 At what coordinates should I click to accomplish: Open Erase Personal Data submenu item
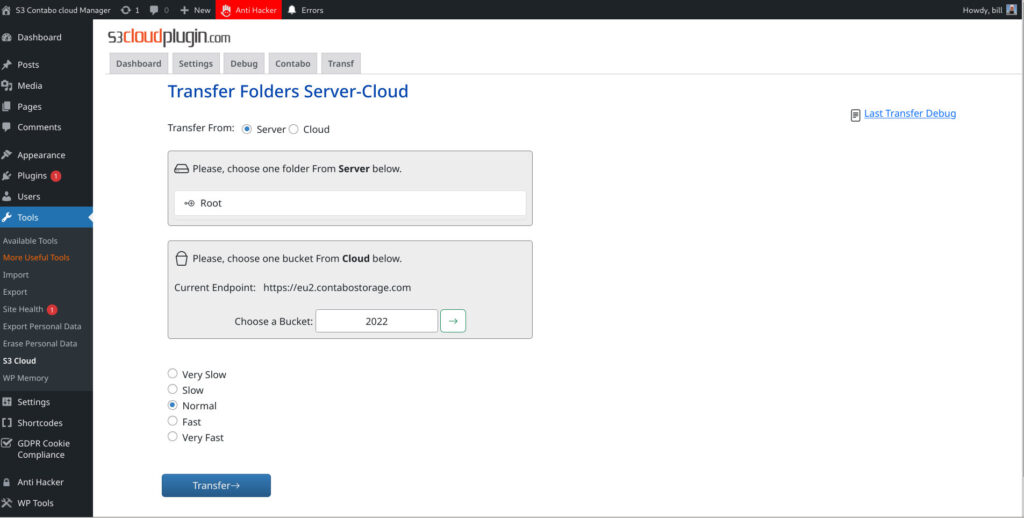coord(40,344)
